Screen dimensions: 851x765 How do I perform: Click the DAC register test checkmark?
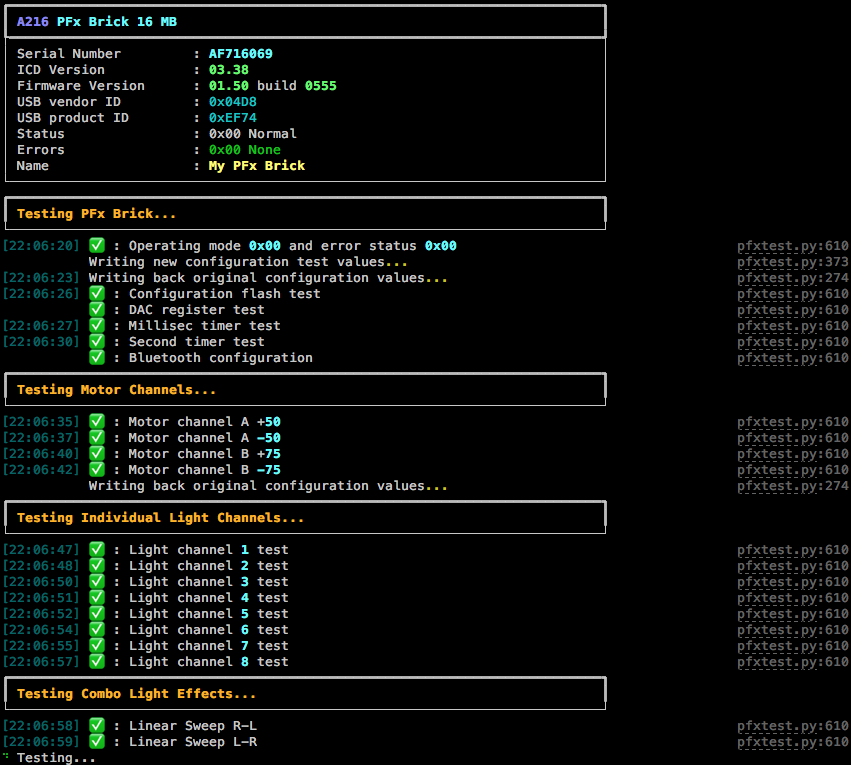(97, 309)
